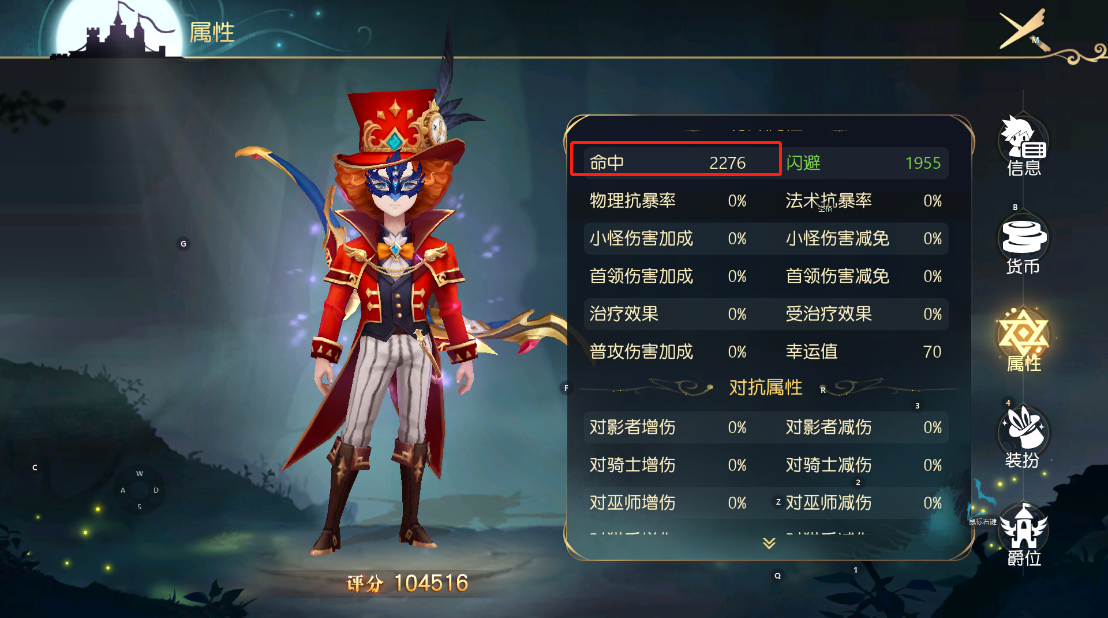This screenshot has height=618, width=1108.
Task: Close the attributes screen with the top-right sword icon
Action: [x=1023, y=30]
